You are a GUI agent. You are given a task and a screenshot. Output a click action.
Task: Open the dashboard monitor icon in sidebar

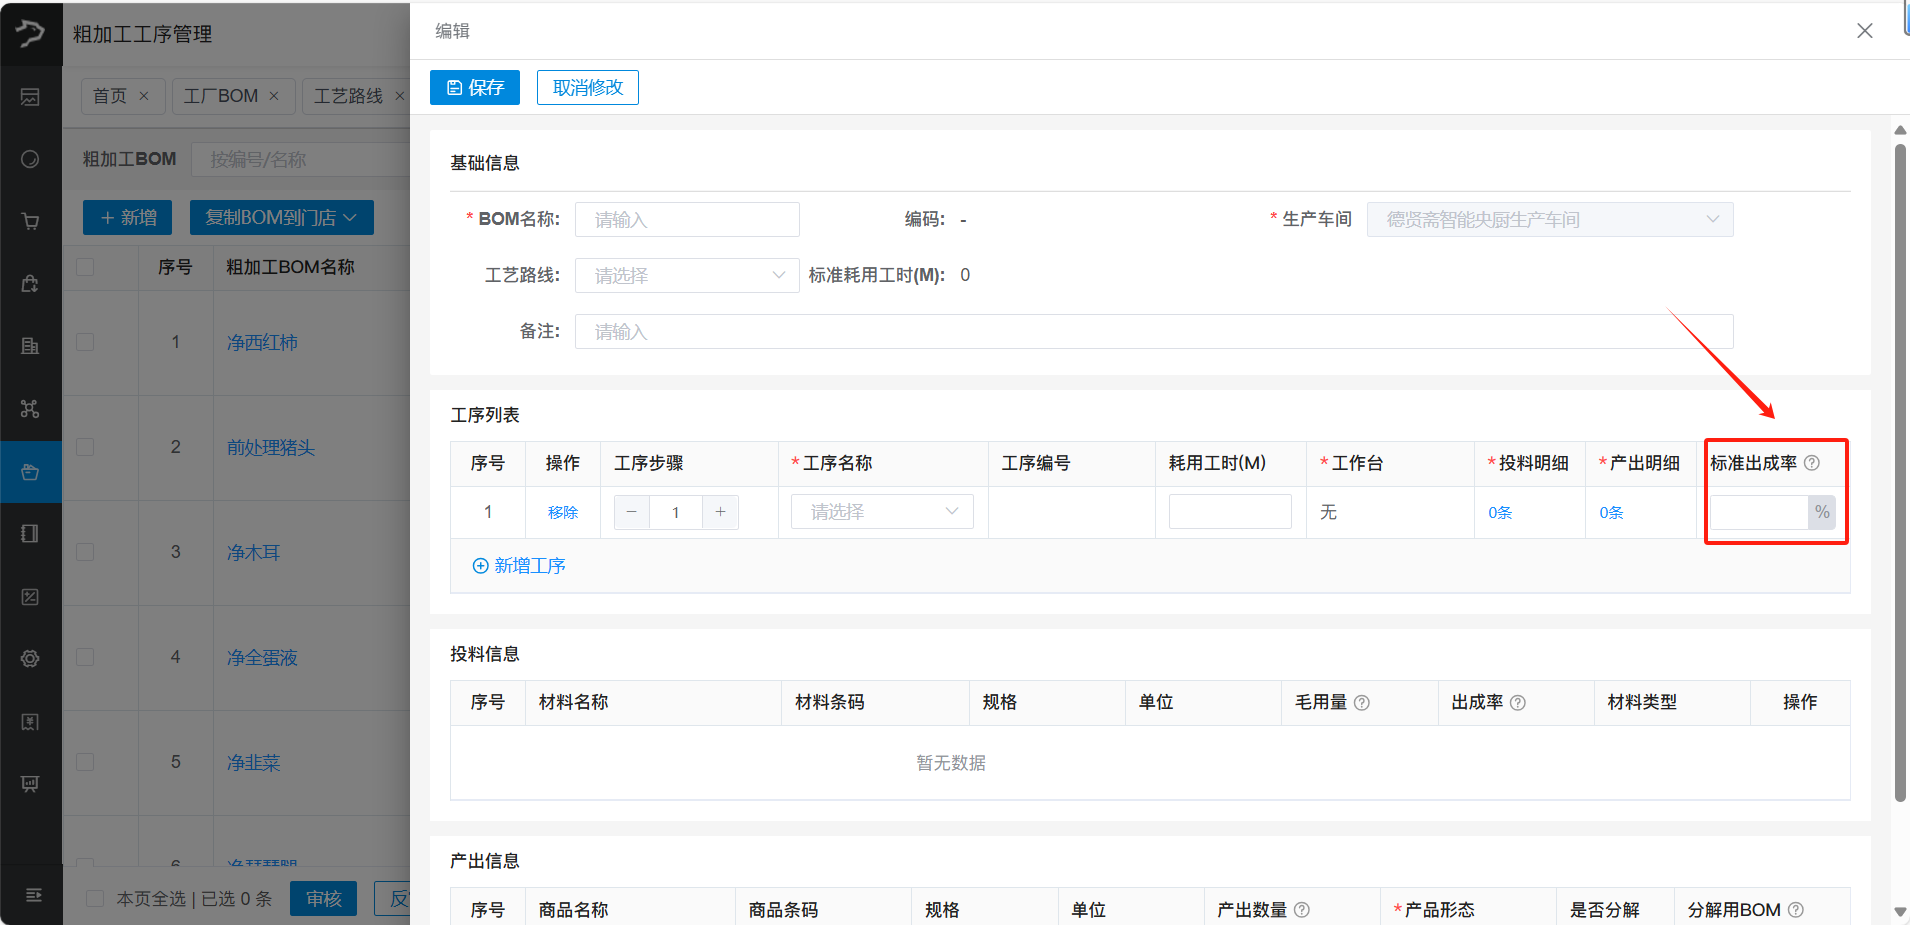coord(30,97)
